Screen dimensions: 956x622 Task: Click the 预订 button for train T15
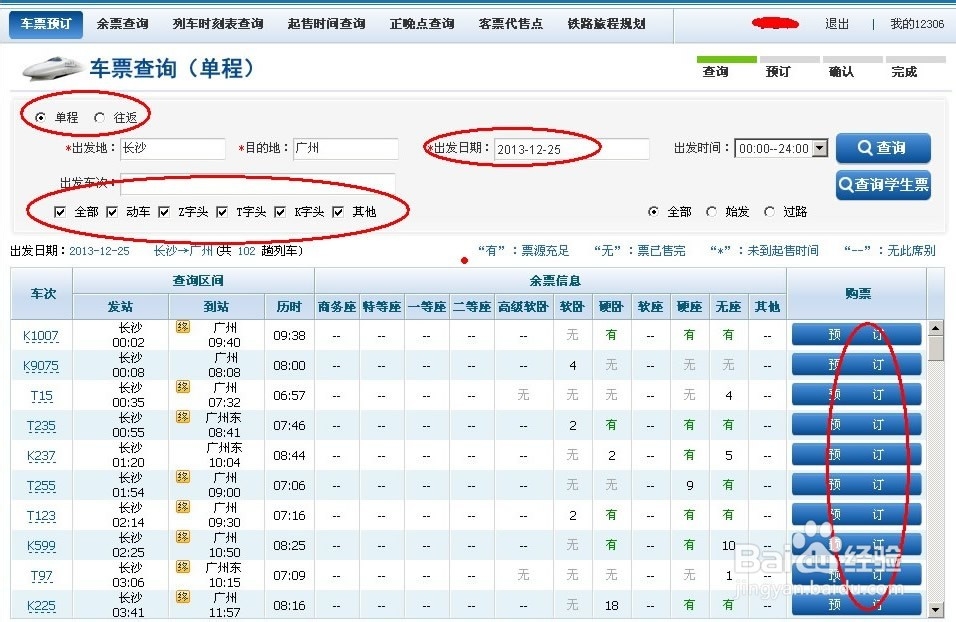856,395
